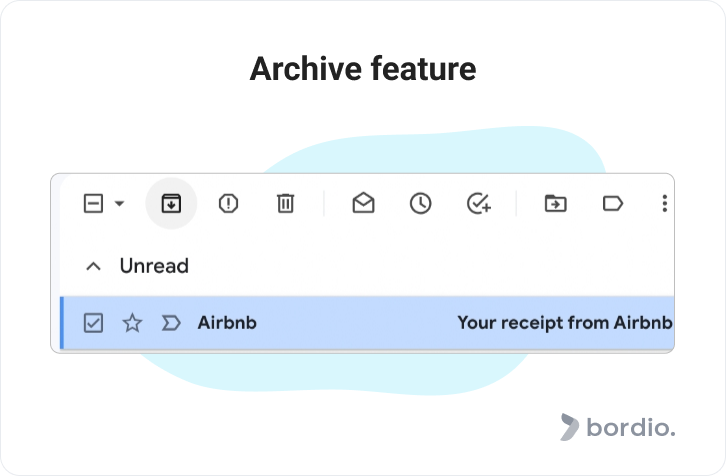Star the Airbnb email
The image size is (726, 476).
(x=132, y=323)
